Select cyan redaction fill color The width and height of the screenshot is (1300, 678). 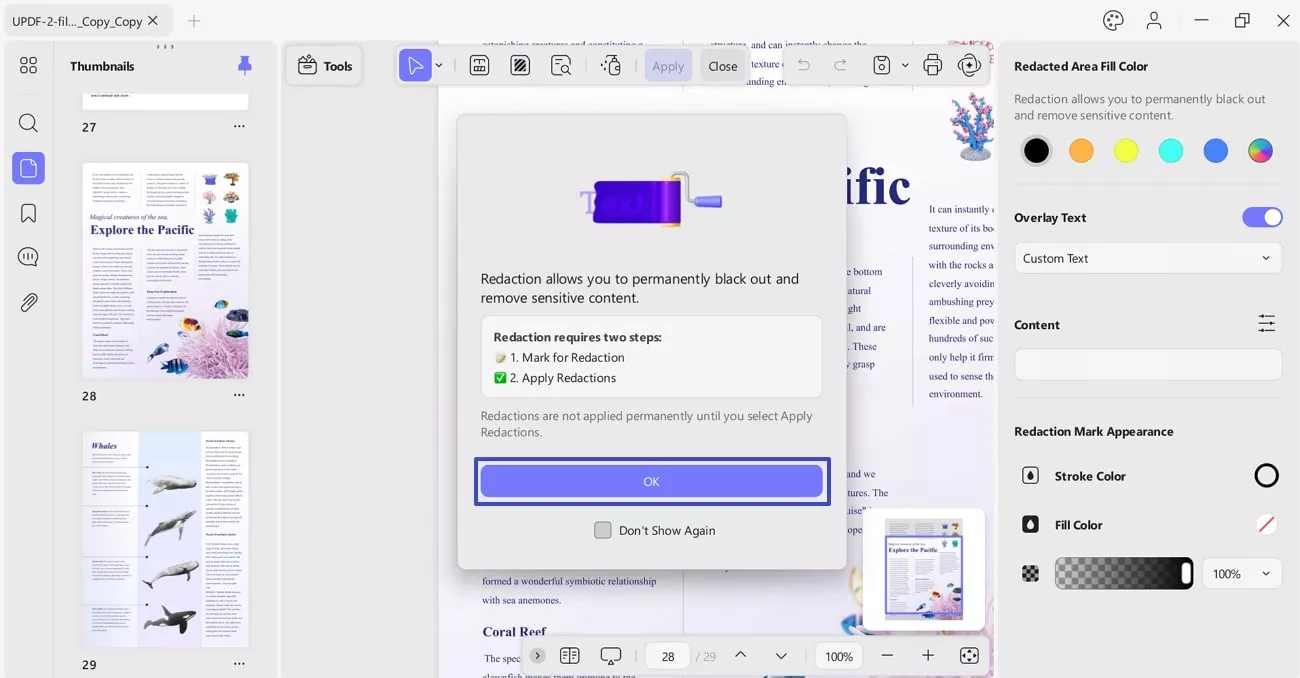[x=1171, y=150]
